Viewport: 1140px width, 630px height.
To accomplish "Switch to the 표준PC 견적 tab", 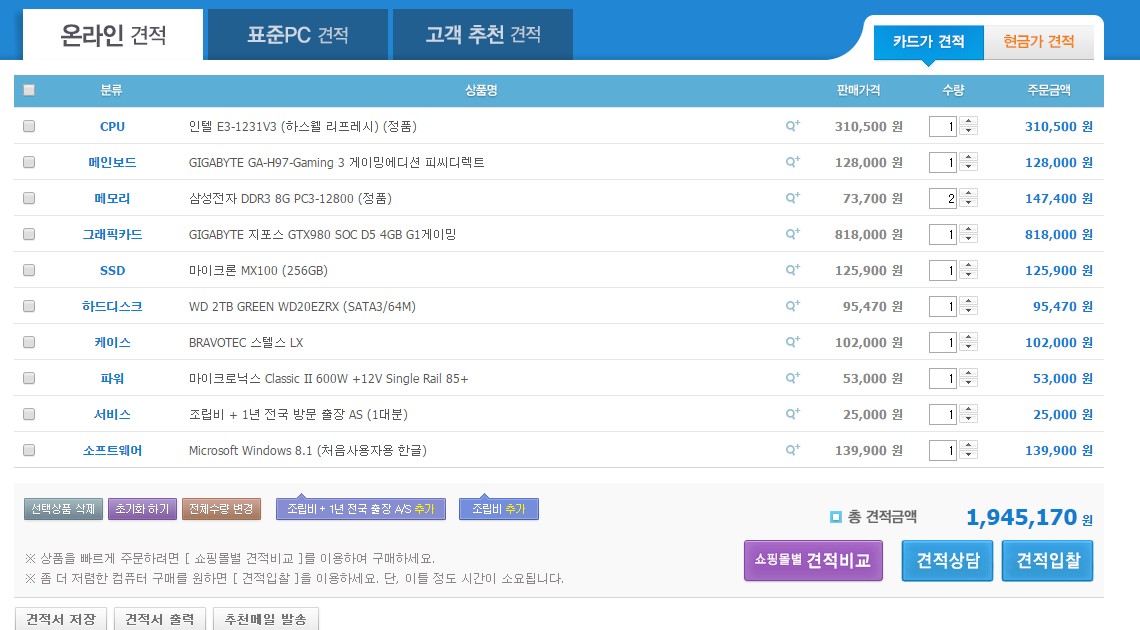I will pos(298,35).
